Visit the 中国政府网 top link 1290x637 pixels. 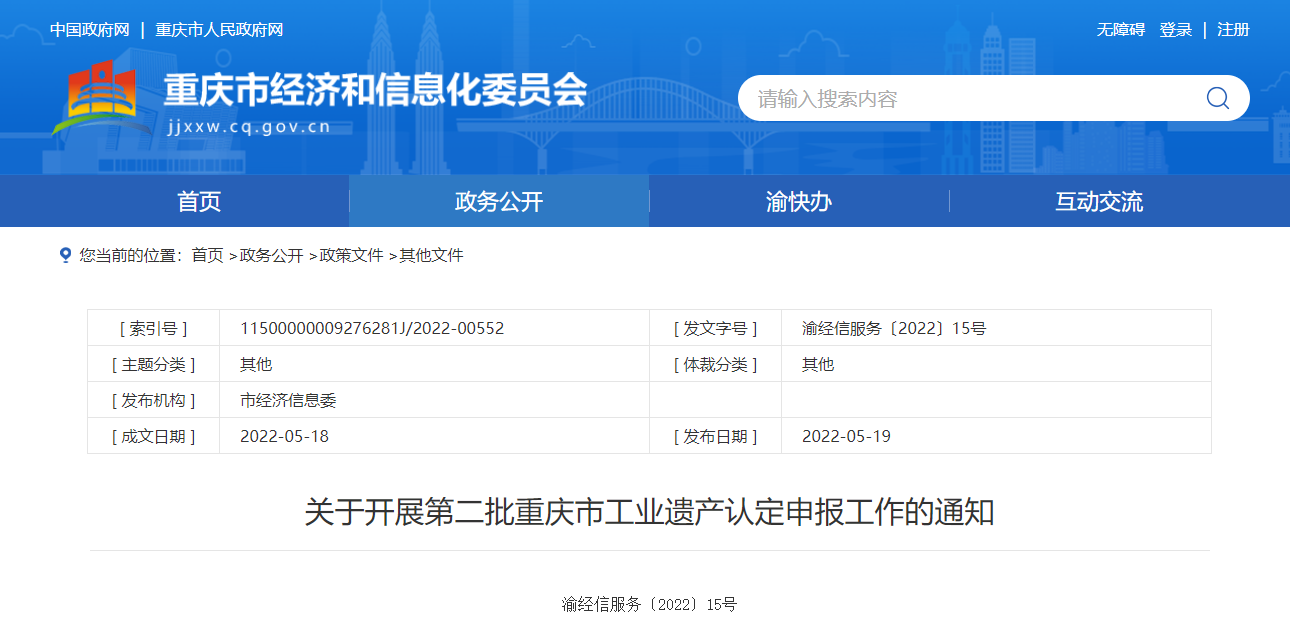pos(90,30)
